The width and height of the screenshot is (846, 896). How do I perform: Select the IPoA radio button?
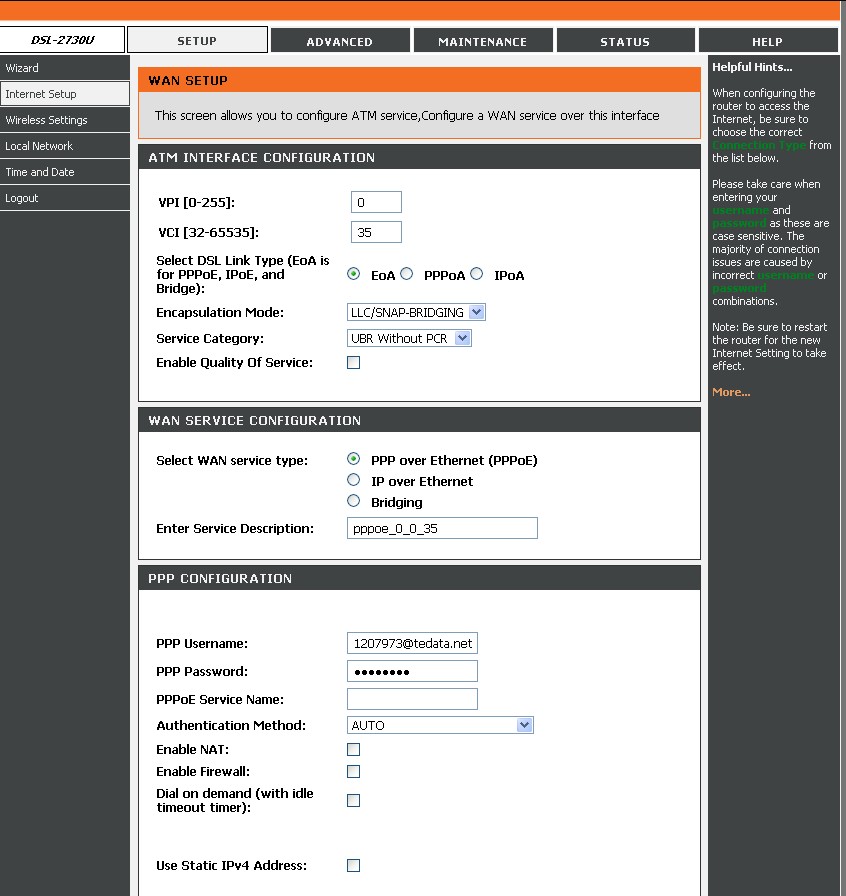[477, 274]
